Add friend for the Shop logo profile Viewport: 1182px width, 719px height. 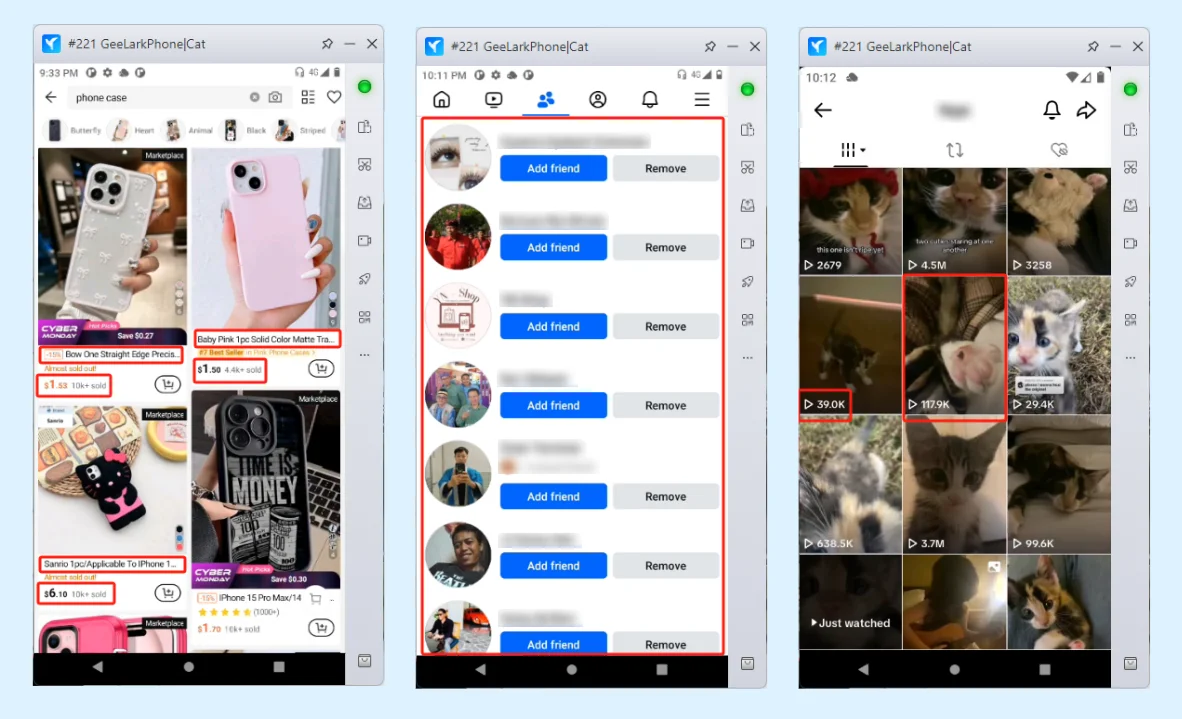[x=553, y=326]
